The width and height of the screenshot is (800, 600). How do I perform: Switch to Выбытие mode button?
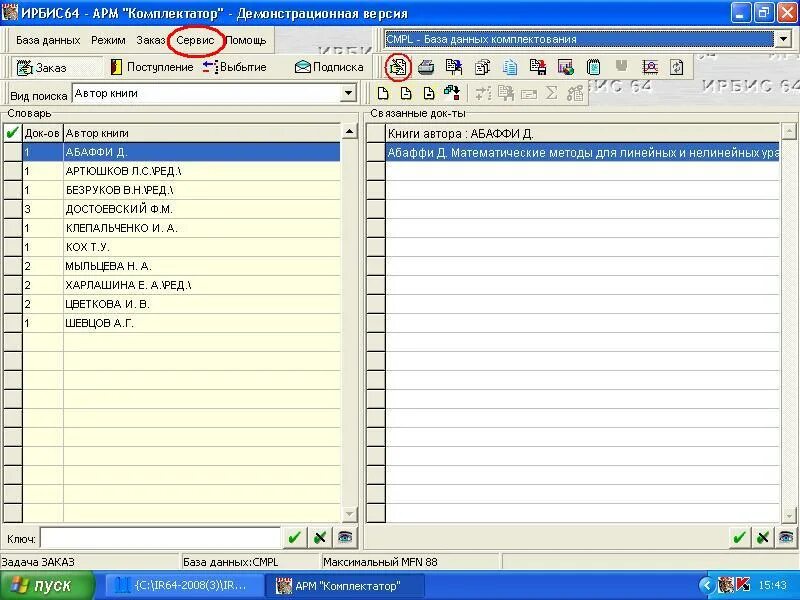(x=235, y=67)
